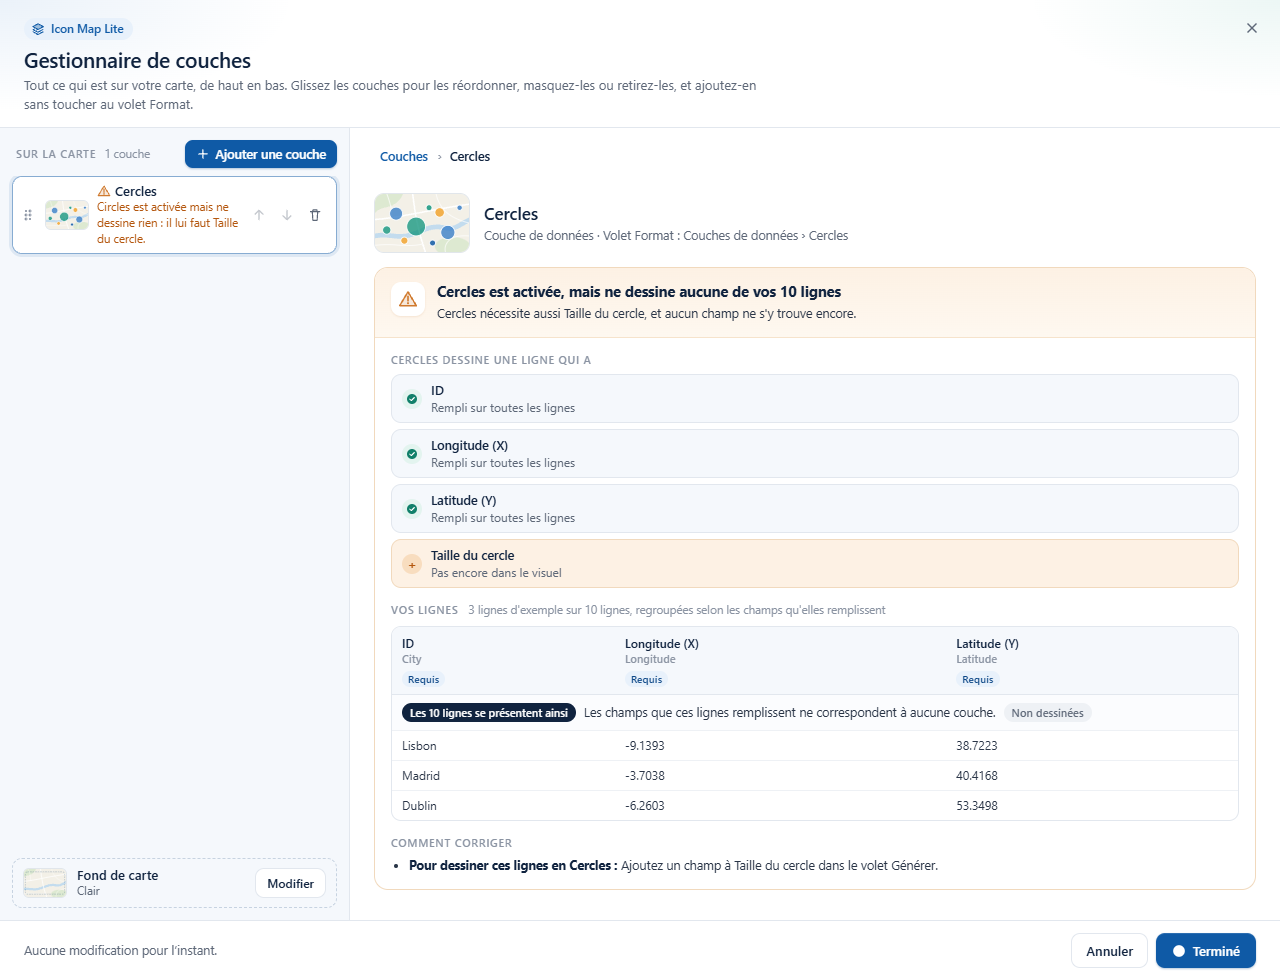Select the Taille du cercle requirement row
Screen dimensions: 1280x980
815,564
